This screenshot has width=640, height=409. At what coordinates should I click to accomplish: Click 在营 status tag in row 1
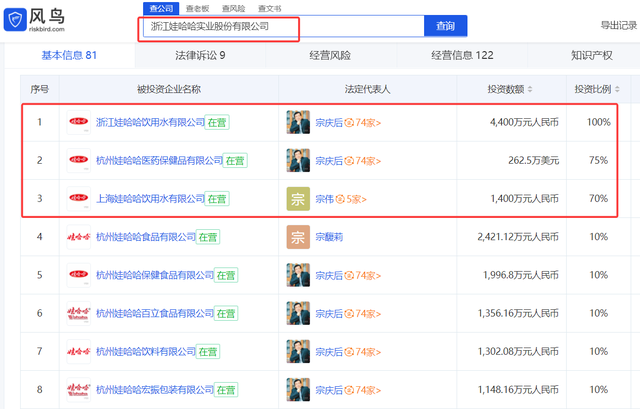[217, 122]
